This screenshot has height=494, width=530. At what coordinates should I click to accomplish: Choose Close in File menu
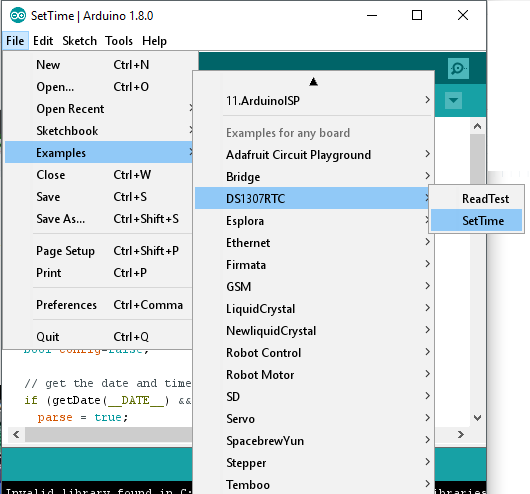(x=98, y=174)
